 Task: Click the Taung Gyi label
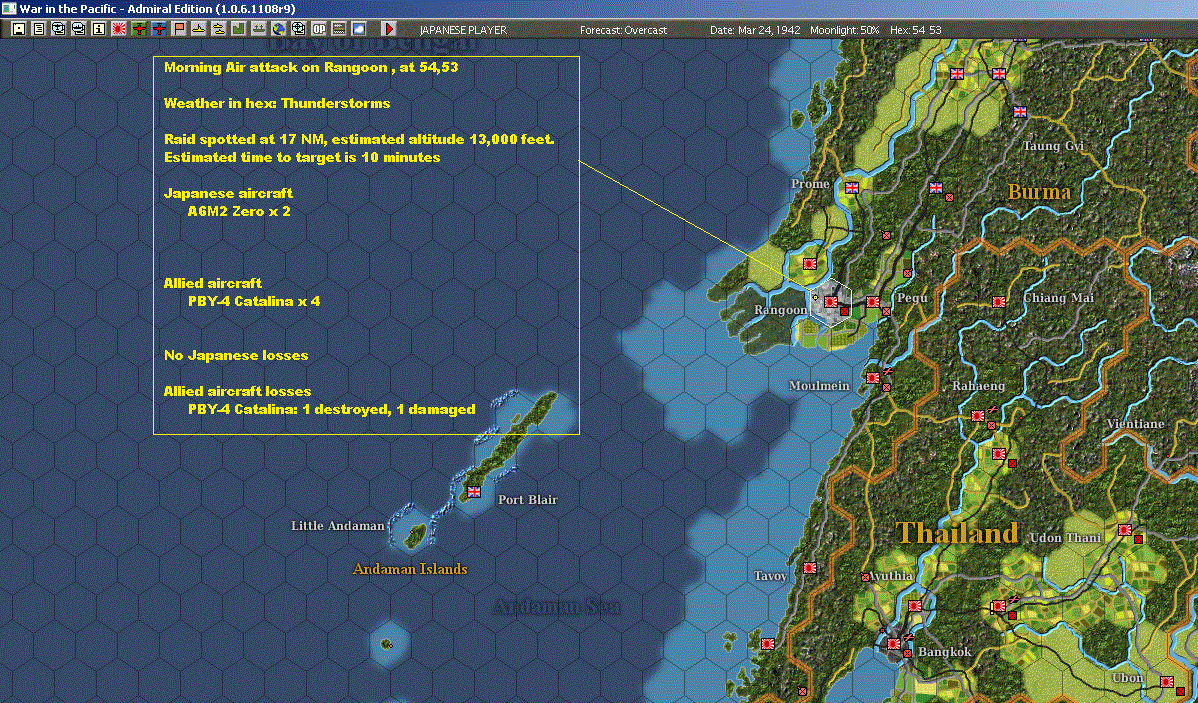pyautogui.click(x=1053, y=146)
